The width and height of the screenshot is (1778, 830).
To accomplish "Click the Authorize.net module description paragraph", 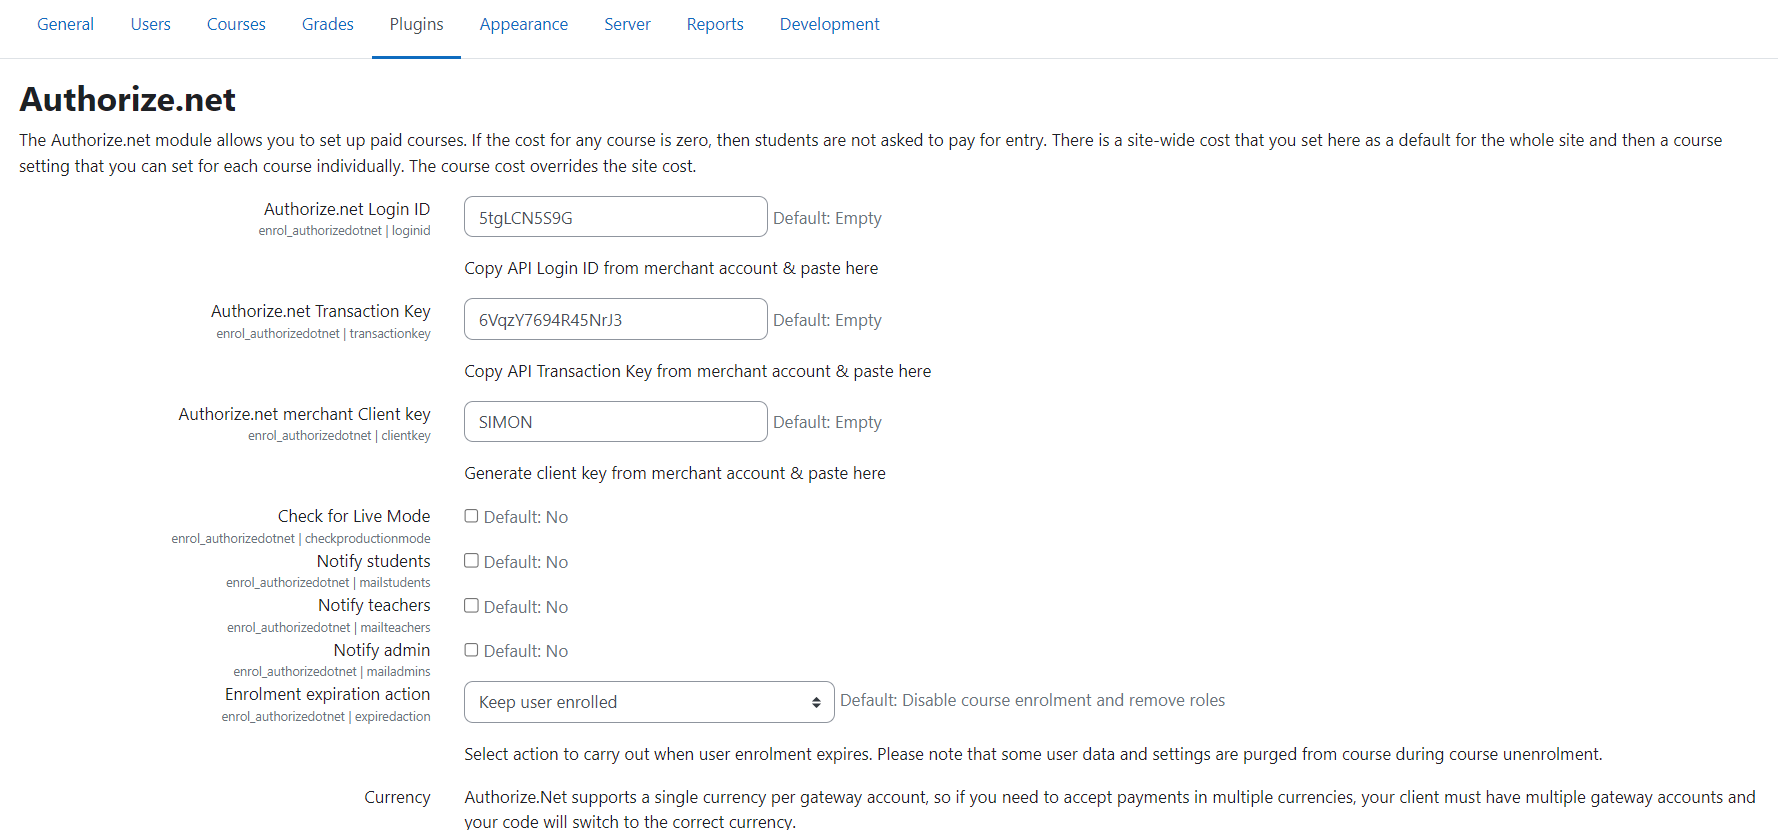I will 870,153.
